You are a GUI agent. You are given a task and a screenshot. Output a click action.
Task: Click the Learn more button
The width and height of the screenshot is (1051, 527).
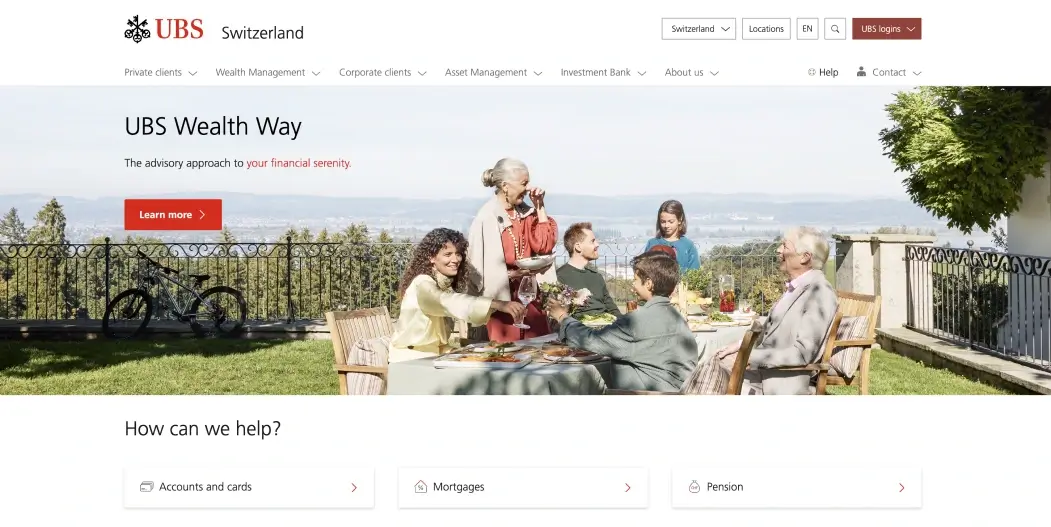[x=173, y=215]
